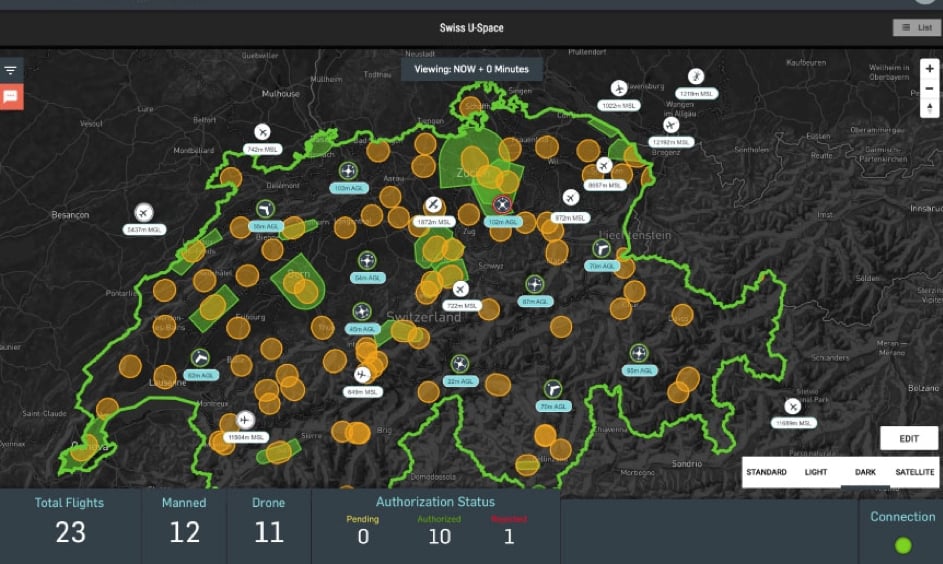Open the filter menu icon
The height and width of the screenshot is (564, 943).
click(x=11, y=70)
